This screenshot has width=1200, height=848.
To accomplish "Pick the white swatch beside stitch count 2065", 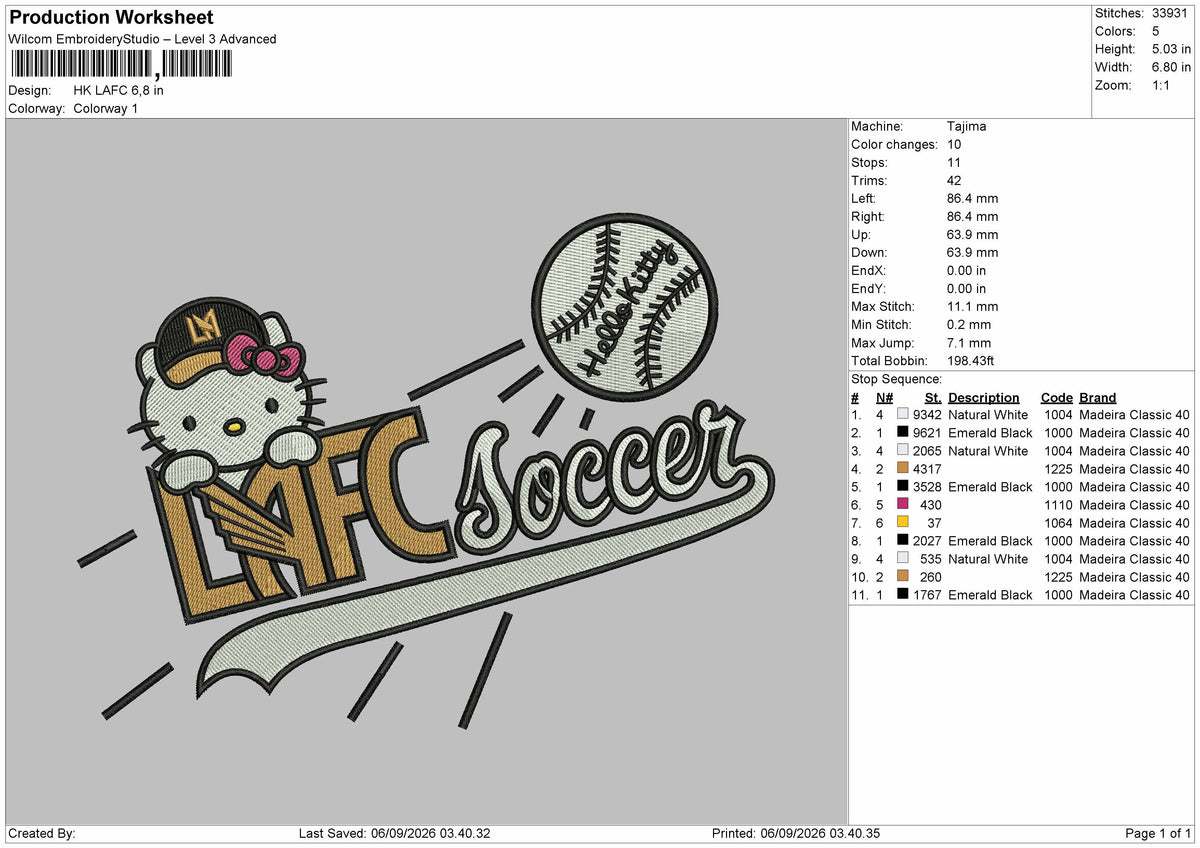I will pyautogui.click(x=903, y=451).
